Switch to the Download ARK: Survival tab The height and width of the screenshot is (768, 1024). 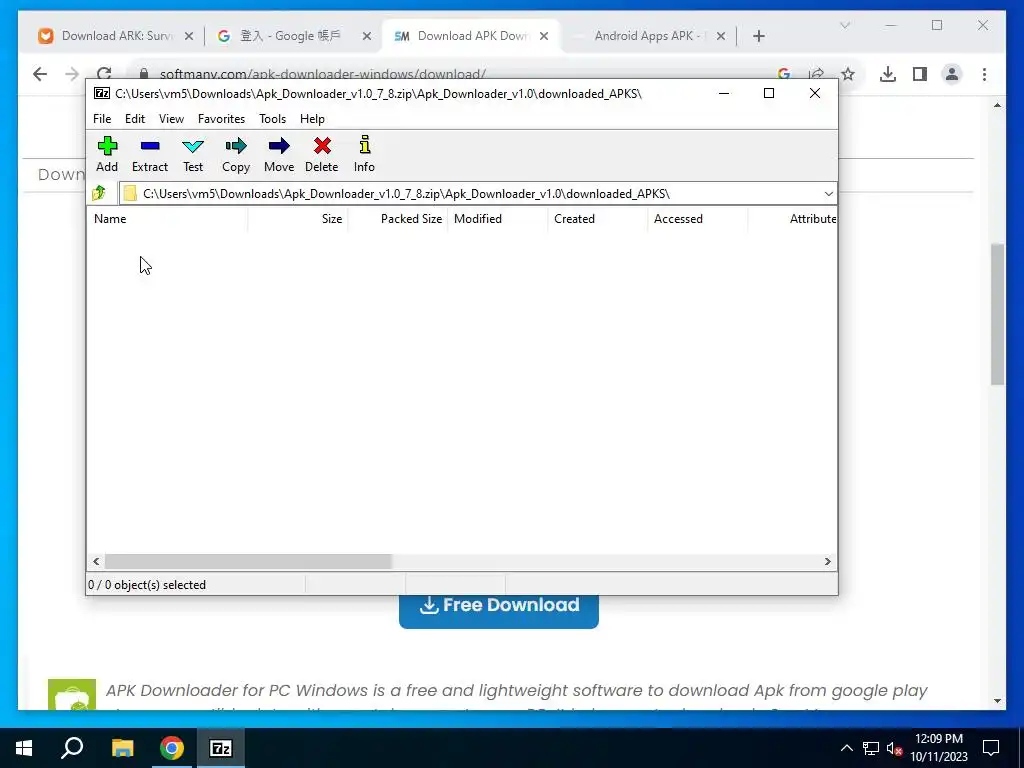(x=116, y=36)
